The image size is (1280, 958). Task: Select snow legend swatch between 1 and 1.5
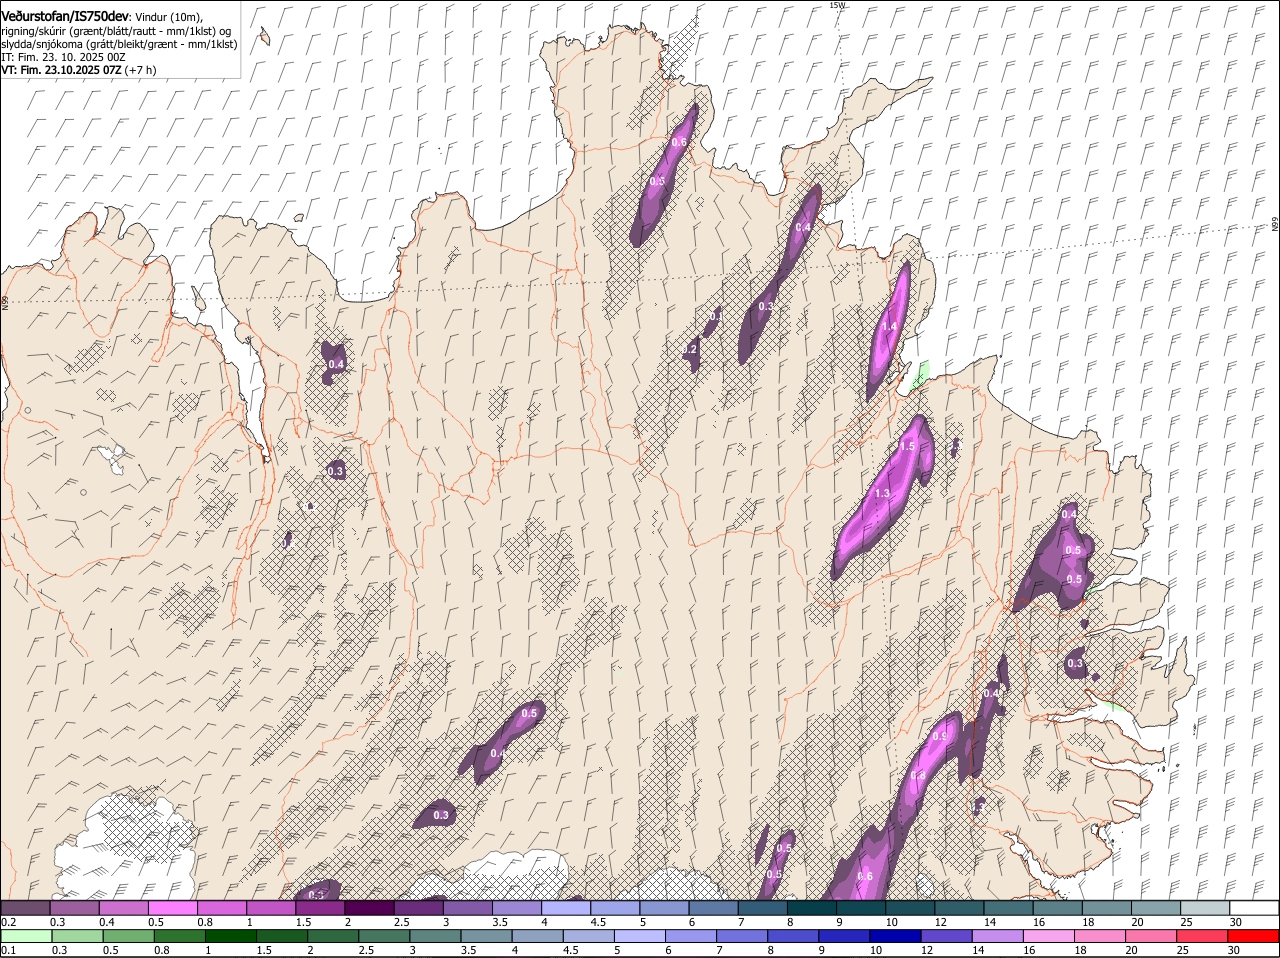[270, 907]
